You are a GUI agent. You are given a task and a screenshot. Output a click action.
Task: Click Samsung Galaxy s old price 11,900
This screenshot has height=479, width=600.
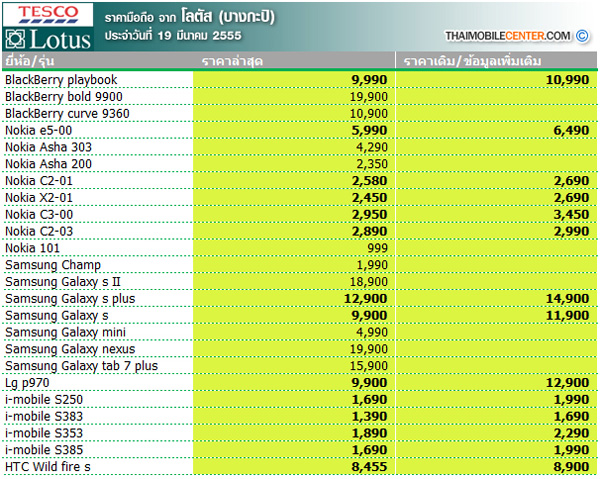[x=567, y=316]
